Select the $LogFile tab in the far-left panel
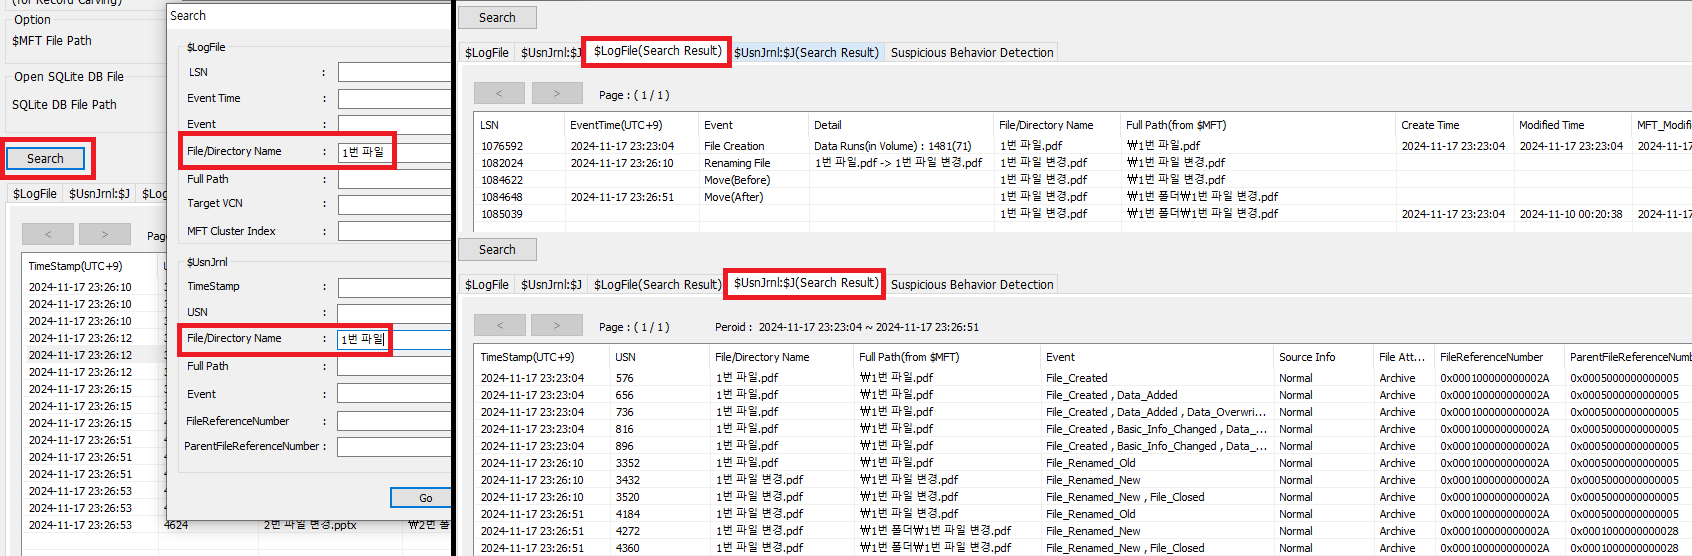This screenshot has height=556, width=1692. coord(35,194)
